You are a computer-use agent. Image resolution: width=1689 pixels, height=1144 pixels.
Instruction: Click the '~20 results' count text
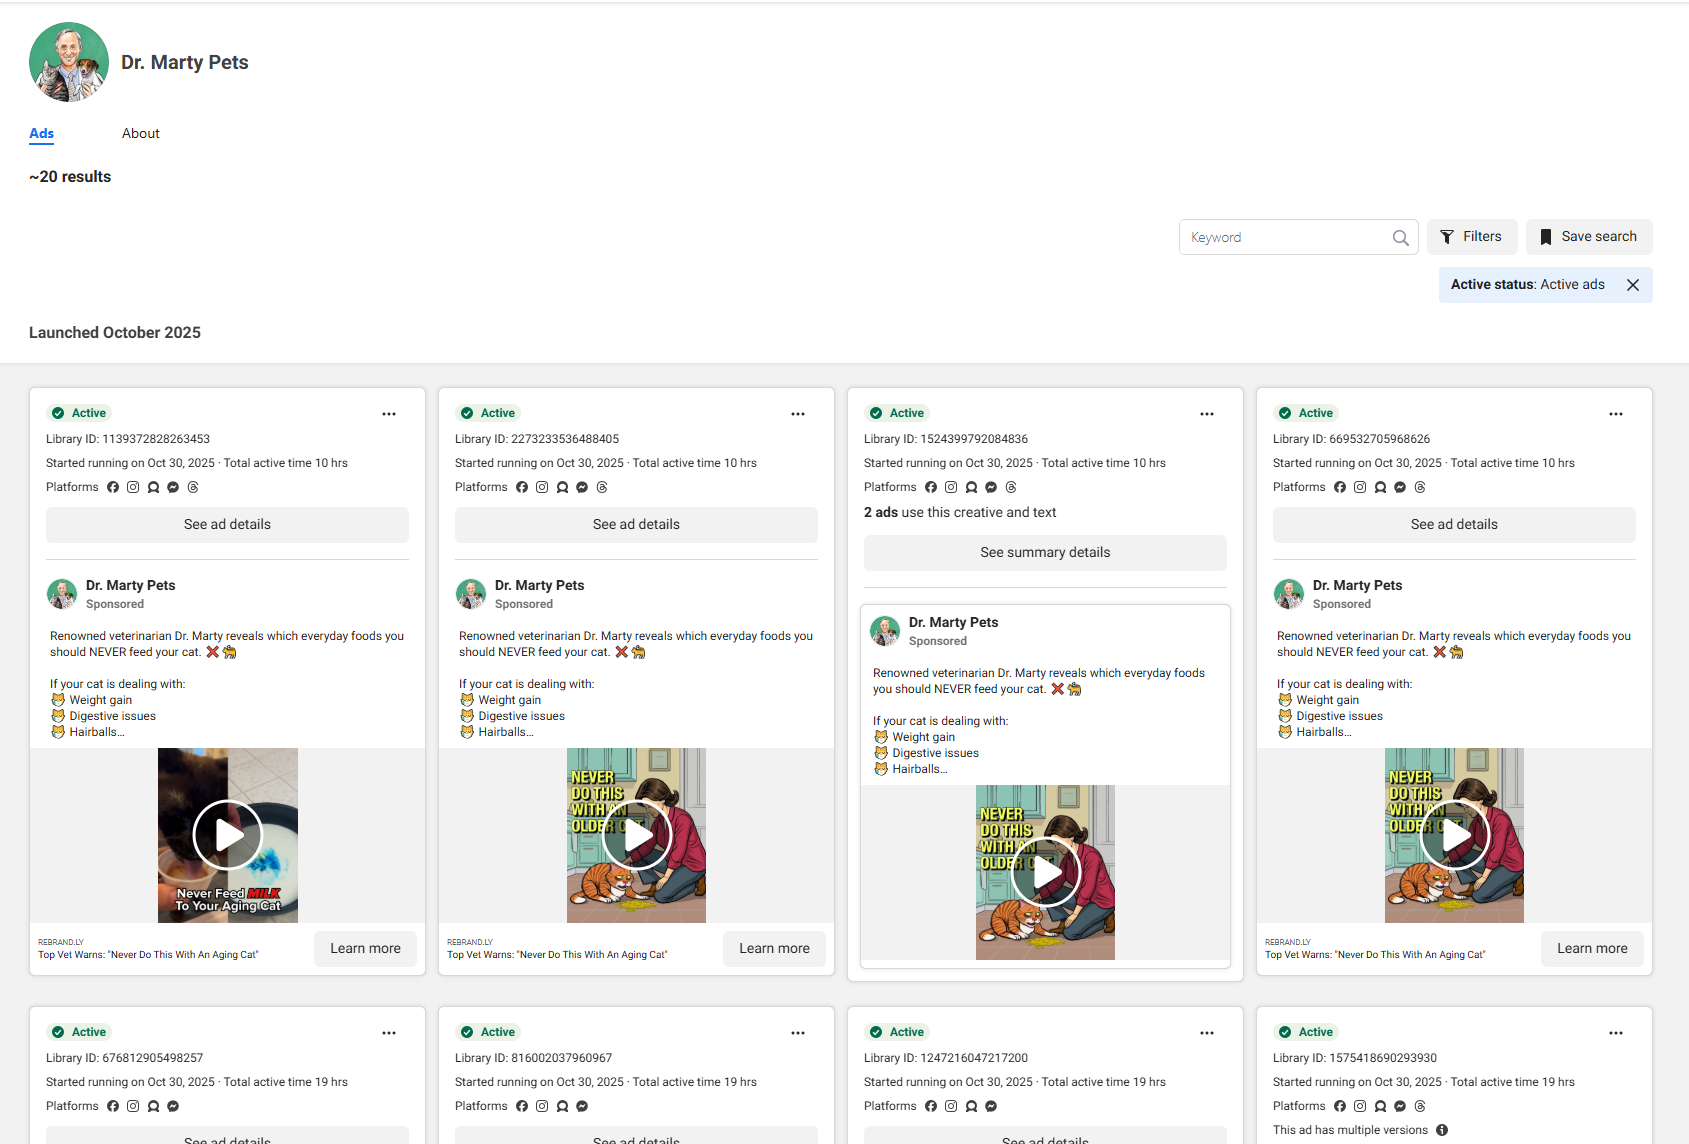coord(70,177)
